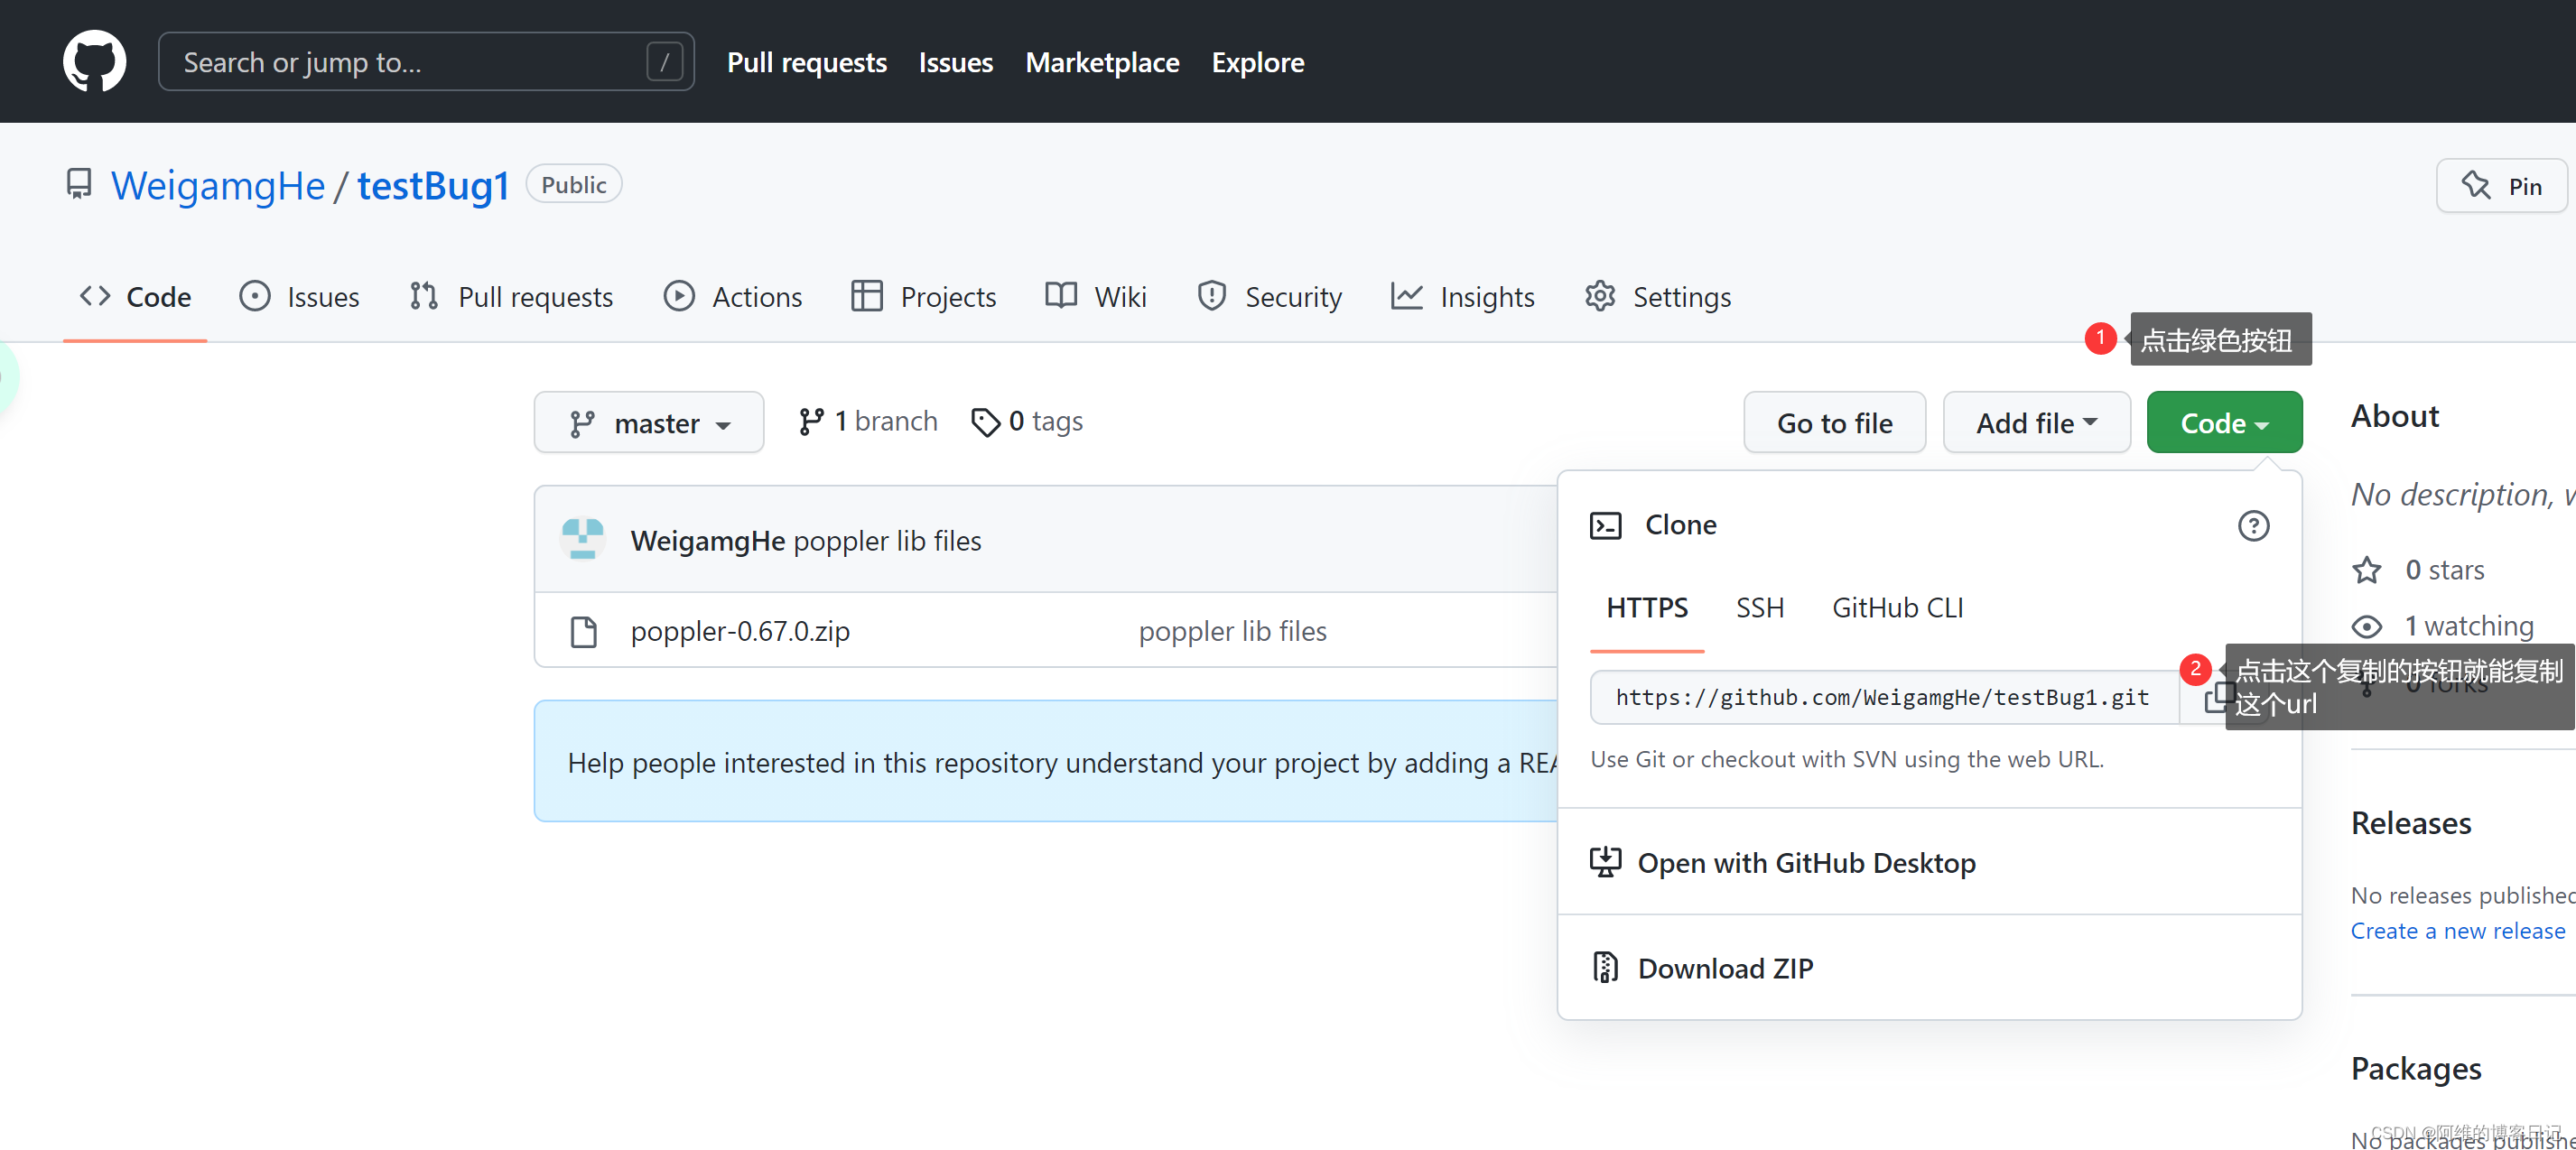Click the star icon in About

[x=2366, y=570]
